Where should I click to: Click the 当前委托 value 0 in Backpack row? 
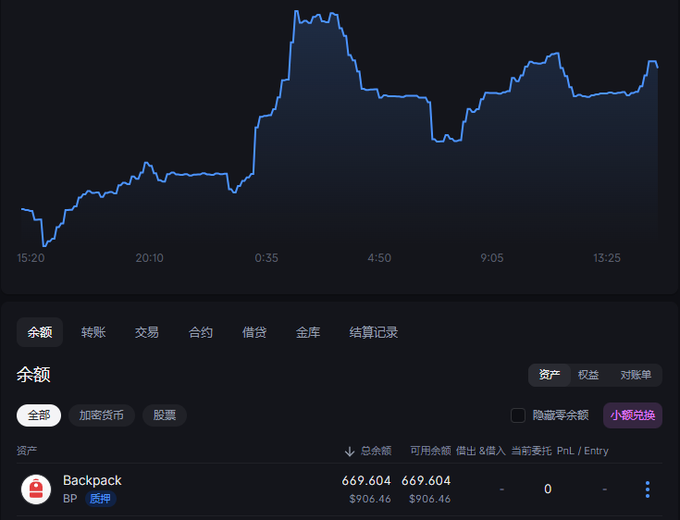(x=548, y=489)
